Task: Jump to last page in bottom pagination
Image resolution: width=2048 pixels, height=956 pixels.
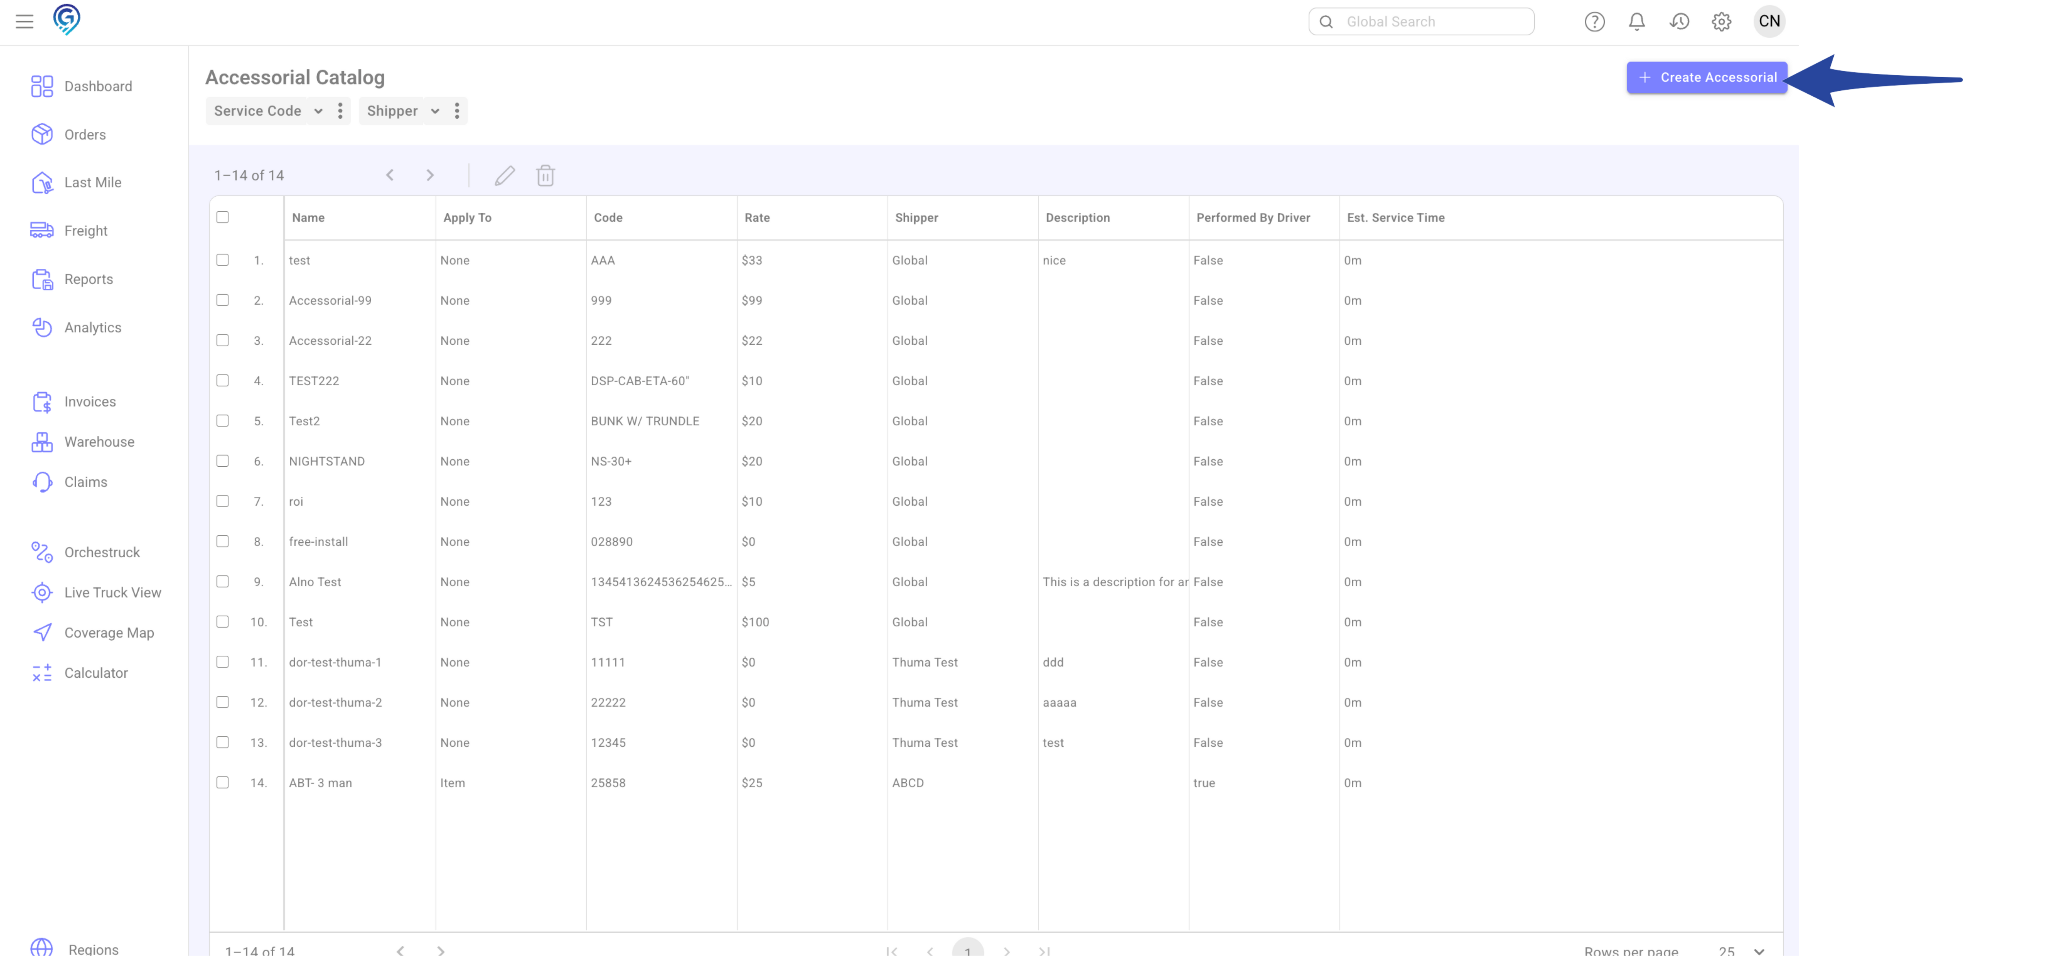Action: coord(1044,951)
